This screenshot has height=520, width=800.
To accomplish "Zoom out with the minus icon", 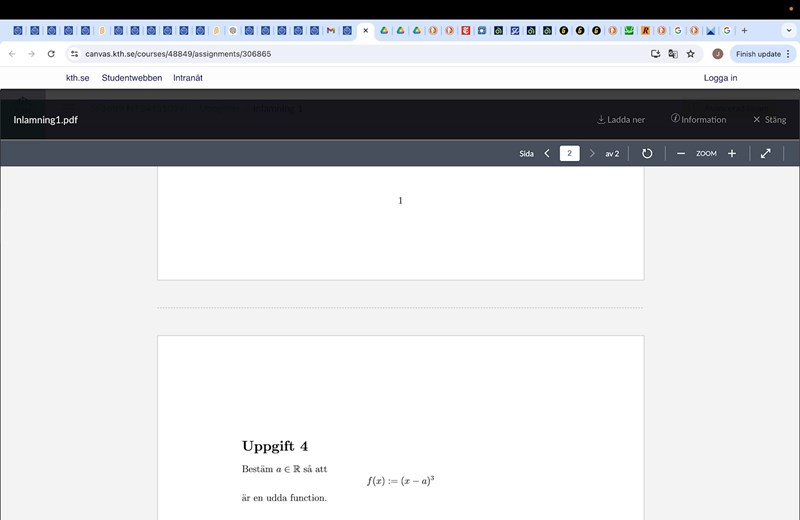I will point(681,153).
